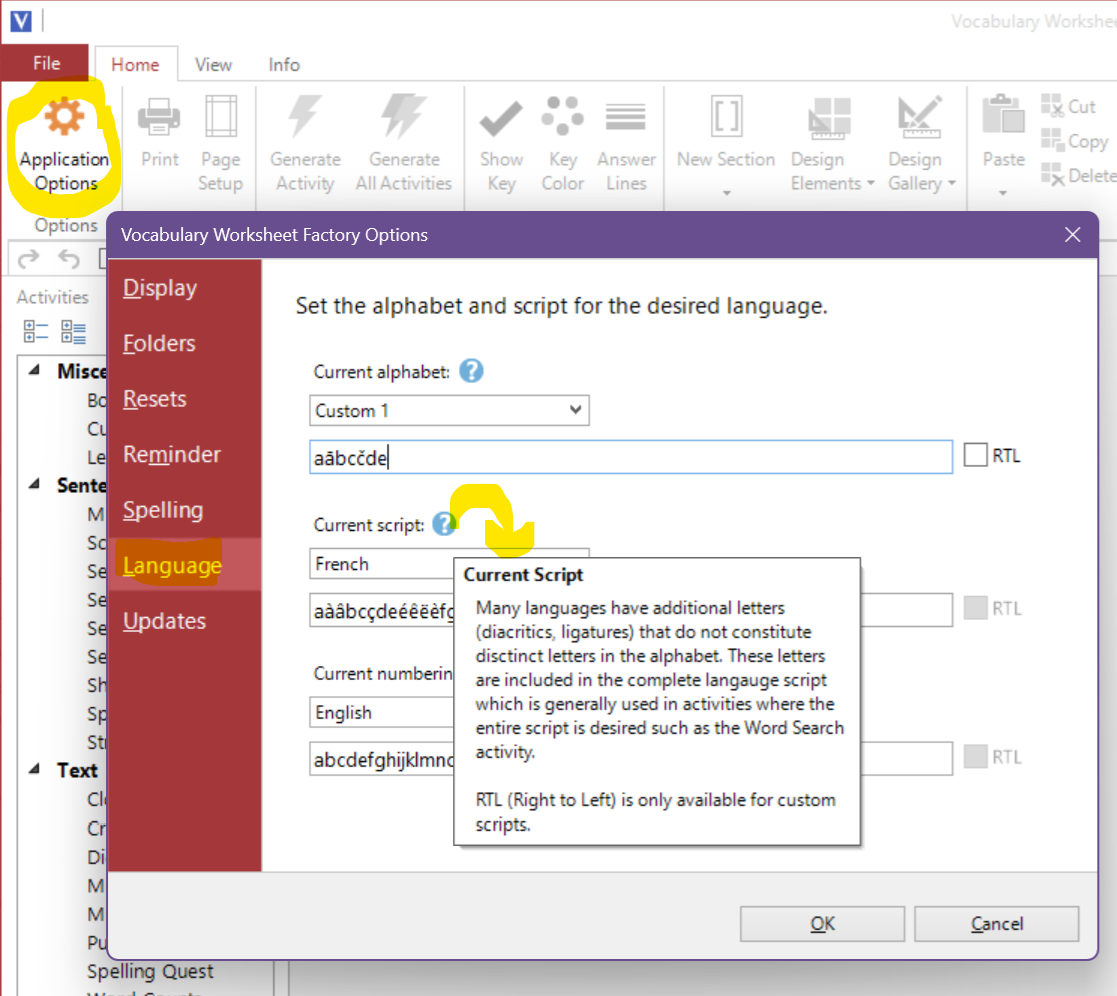The height and width of the screenshot is (996, 1117).
Task: Click the redo arrow icon
Action: [28, 258]
